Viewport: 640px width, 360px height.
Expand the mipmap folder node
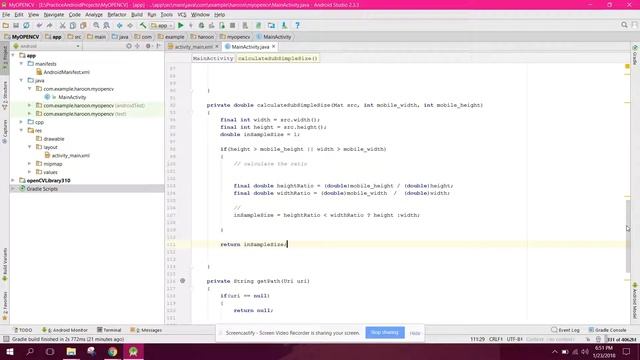coord(30,164)
